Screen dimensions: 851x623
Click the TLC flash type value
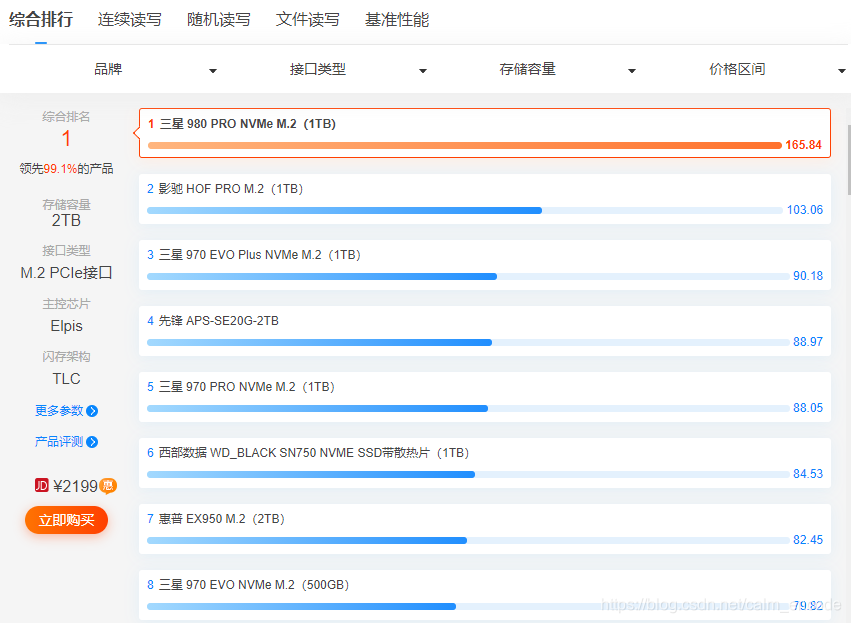[x=66, y=378]
